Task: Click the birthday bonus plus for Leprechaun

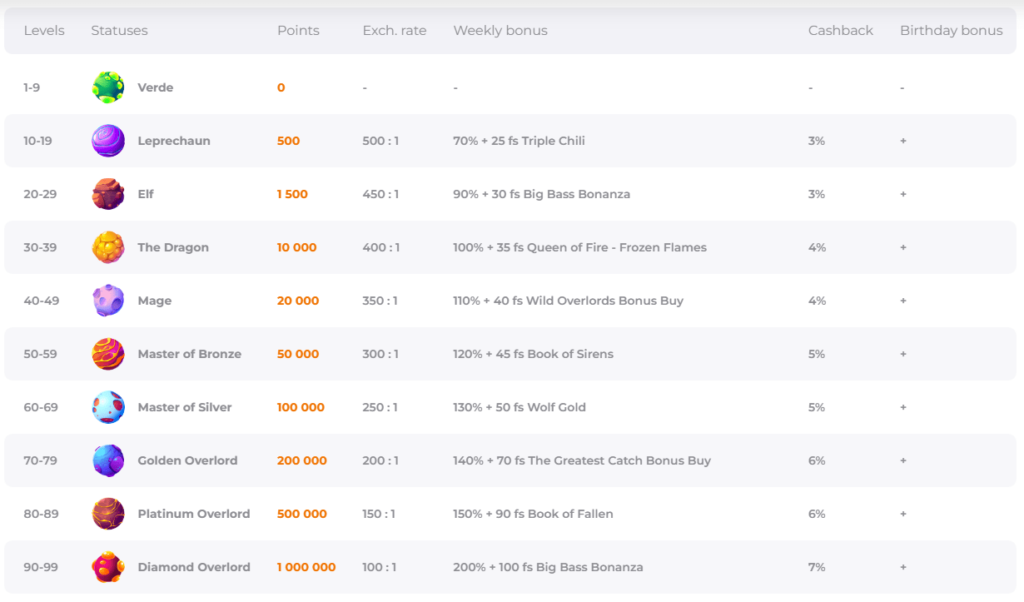Action: (x=903, y=141)
